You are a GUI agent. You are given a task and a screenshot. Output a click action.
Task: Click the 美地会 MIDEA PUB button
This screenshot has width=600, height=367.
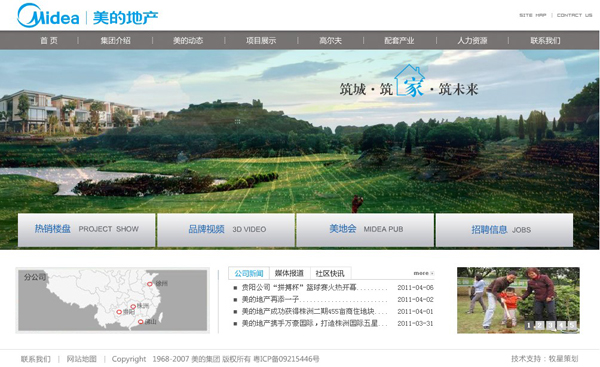point(365,230)
